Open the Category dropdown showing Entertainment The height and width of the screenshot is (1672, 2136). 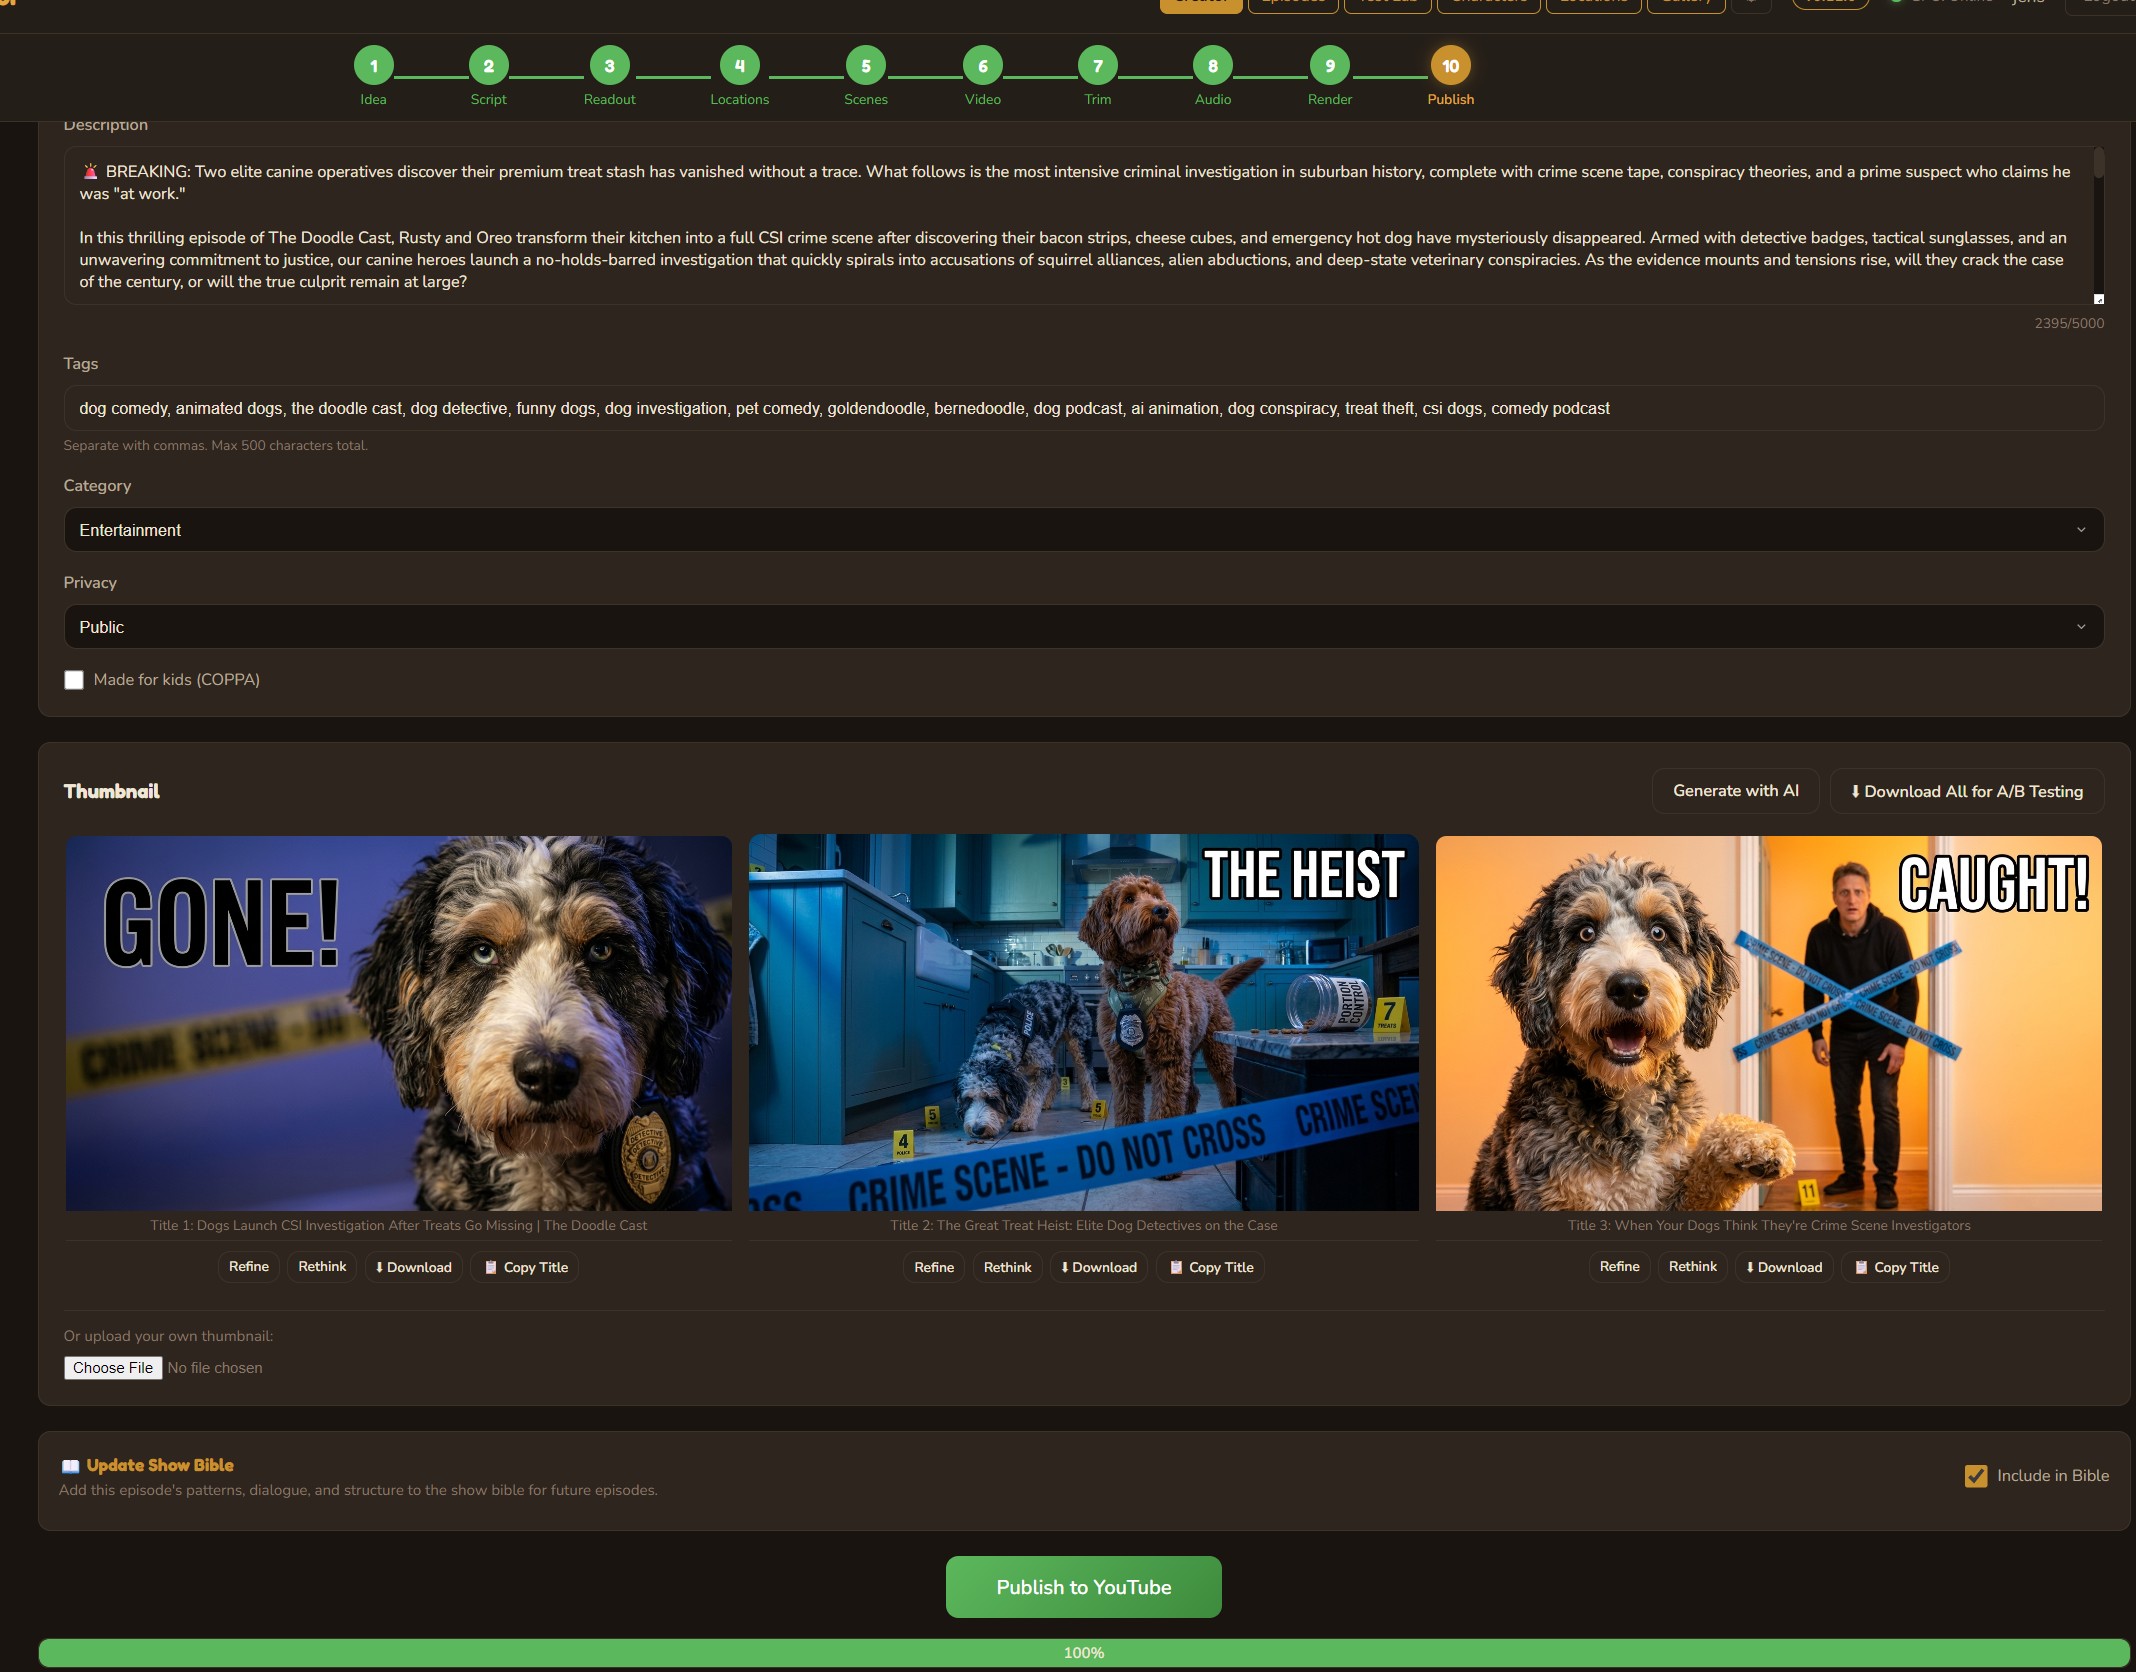click(x=1083, y=529)
